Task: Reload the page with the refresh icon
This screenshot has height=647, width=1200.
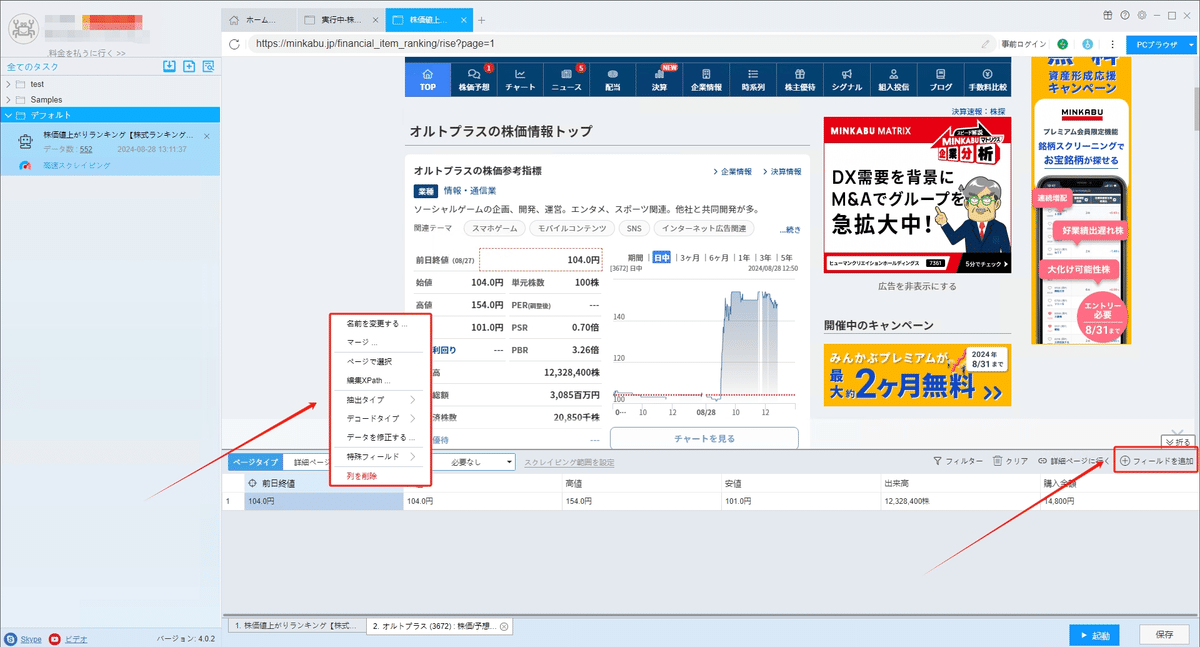Action: [x=234, y=44]
